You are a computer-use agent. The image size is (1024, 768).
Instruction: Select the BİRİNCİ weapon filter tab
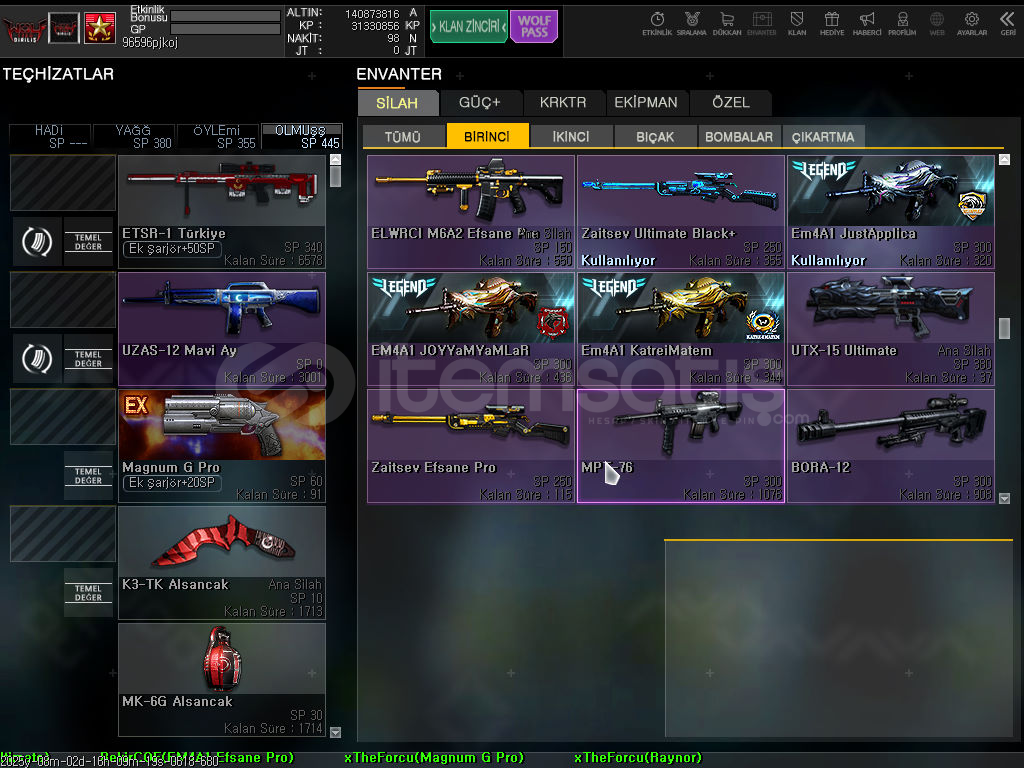487,136
